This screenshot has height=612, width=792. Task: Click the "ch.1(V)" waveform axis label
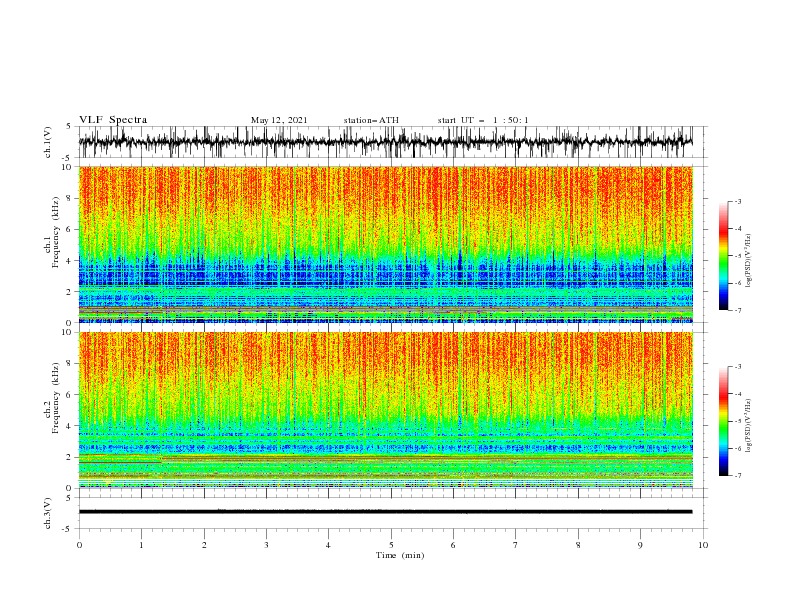pyautogui.click(x=48, y=142)
